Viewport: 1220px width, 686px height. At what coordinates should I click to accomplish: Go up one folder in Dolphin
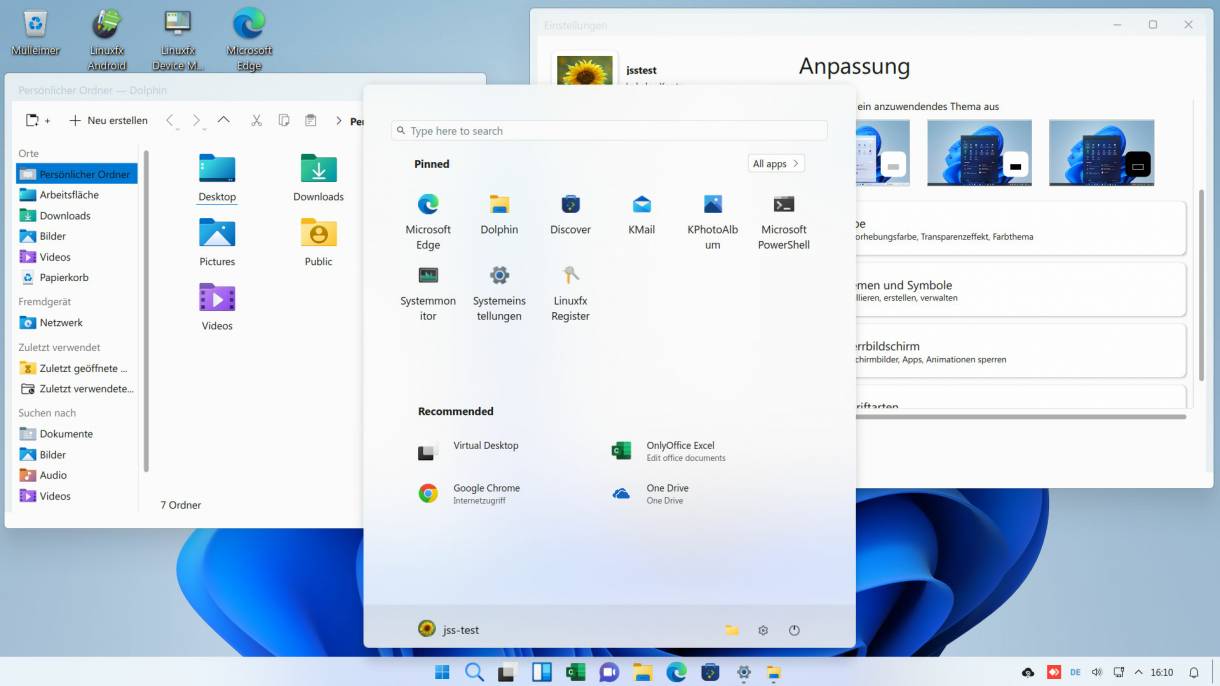coord(223,120)
